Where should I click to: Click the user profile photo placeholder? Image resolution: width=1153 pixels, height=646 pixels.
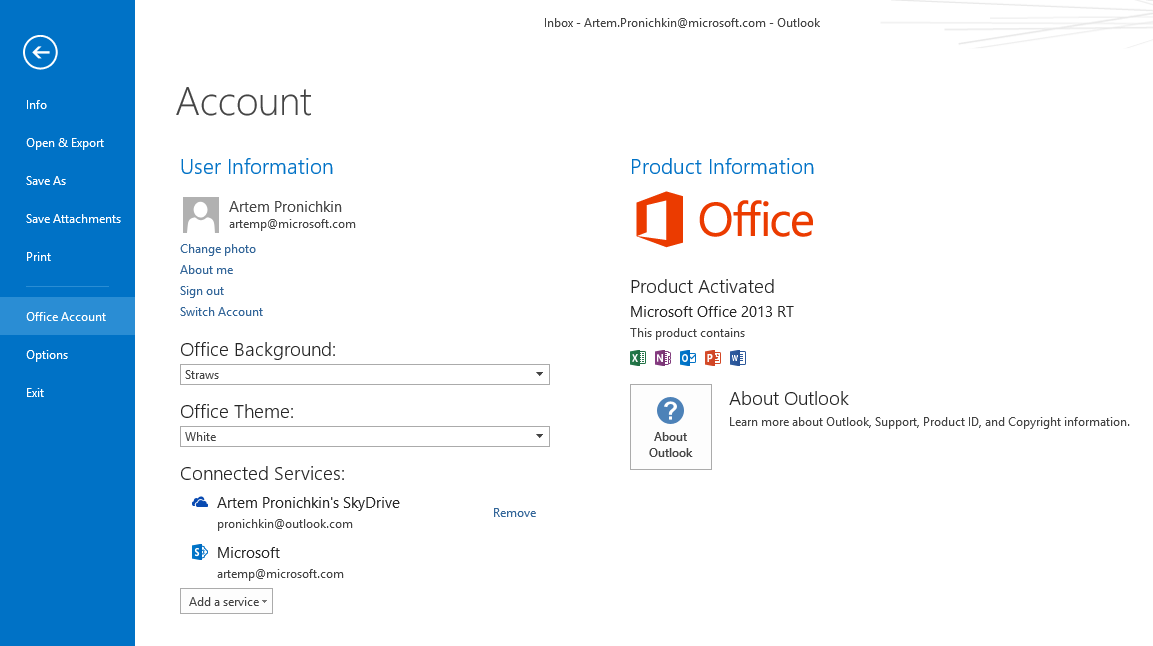pos(201,215)
